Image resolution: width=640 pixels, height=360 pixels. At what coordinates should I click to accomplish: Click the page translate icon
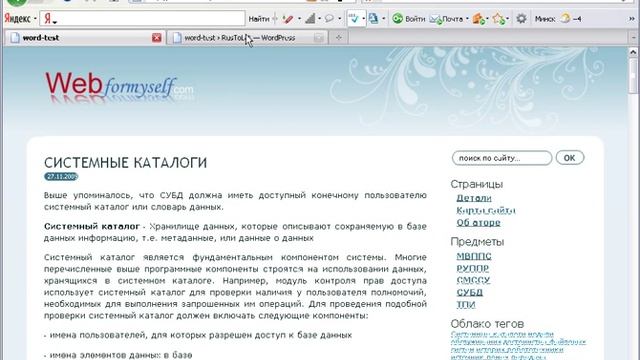click(x=373, y=18)
